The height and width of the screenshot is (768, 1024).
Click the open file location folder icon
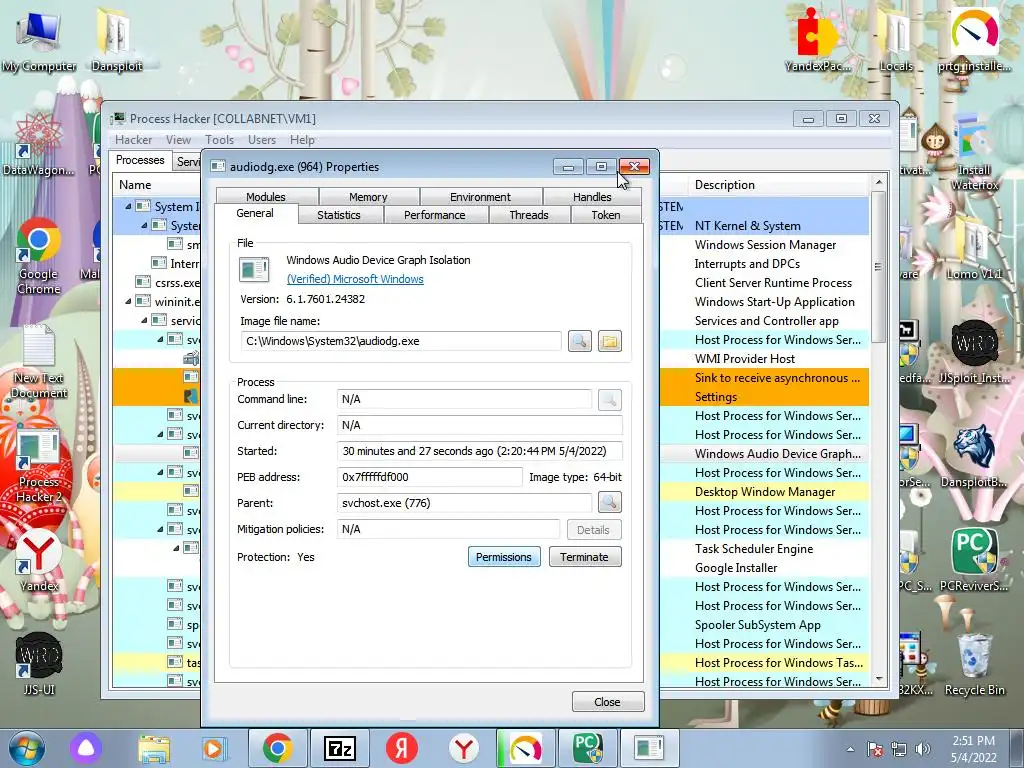(x=609, y=341)
